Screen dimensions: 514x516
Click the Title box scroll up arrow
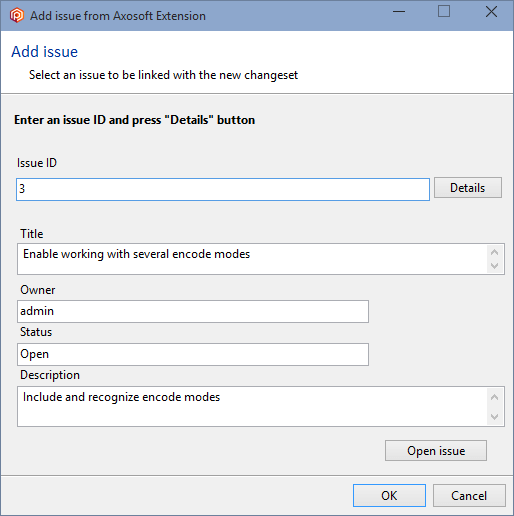pos(495,252)
